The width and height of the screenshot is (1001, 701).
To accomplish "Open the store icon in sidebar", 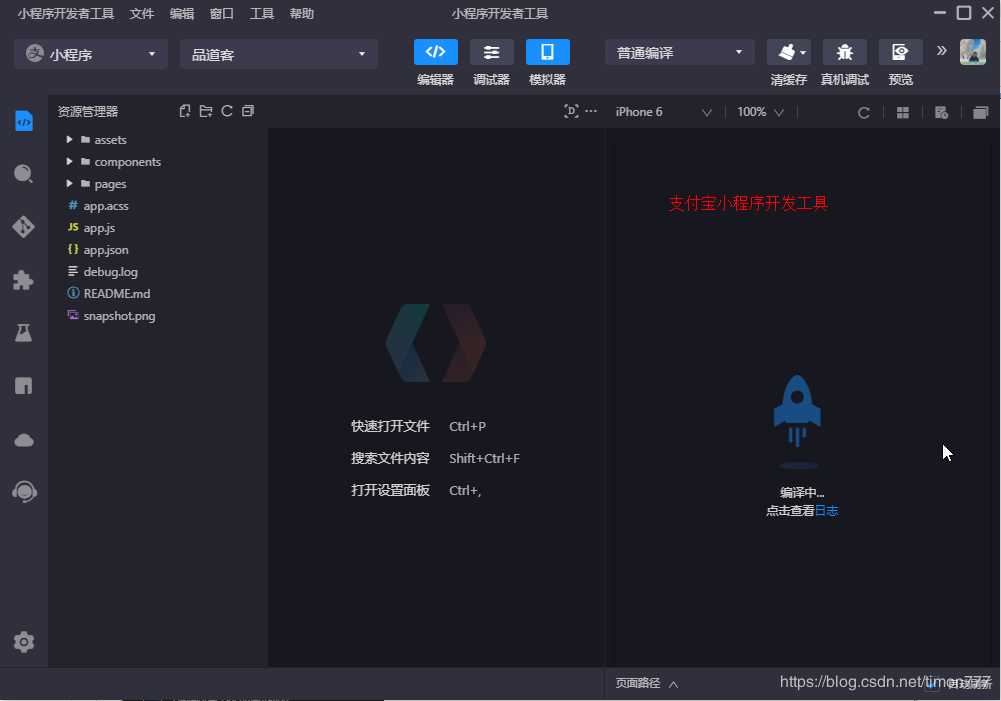I will [24, 386].
